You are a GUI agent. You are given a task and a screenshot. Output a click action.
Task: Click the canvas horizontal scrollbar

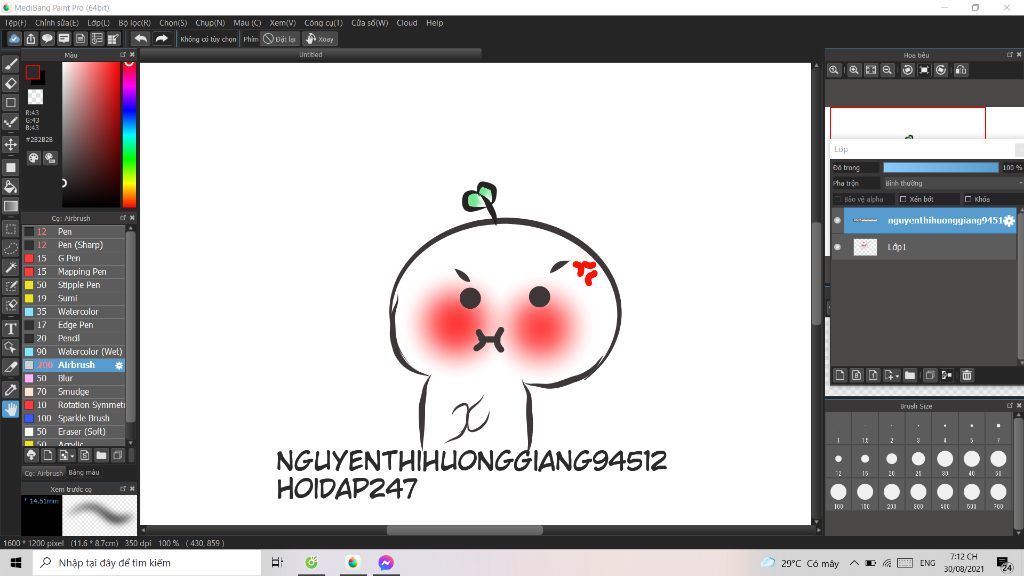tap(464, 530)
